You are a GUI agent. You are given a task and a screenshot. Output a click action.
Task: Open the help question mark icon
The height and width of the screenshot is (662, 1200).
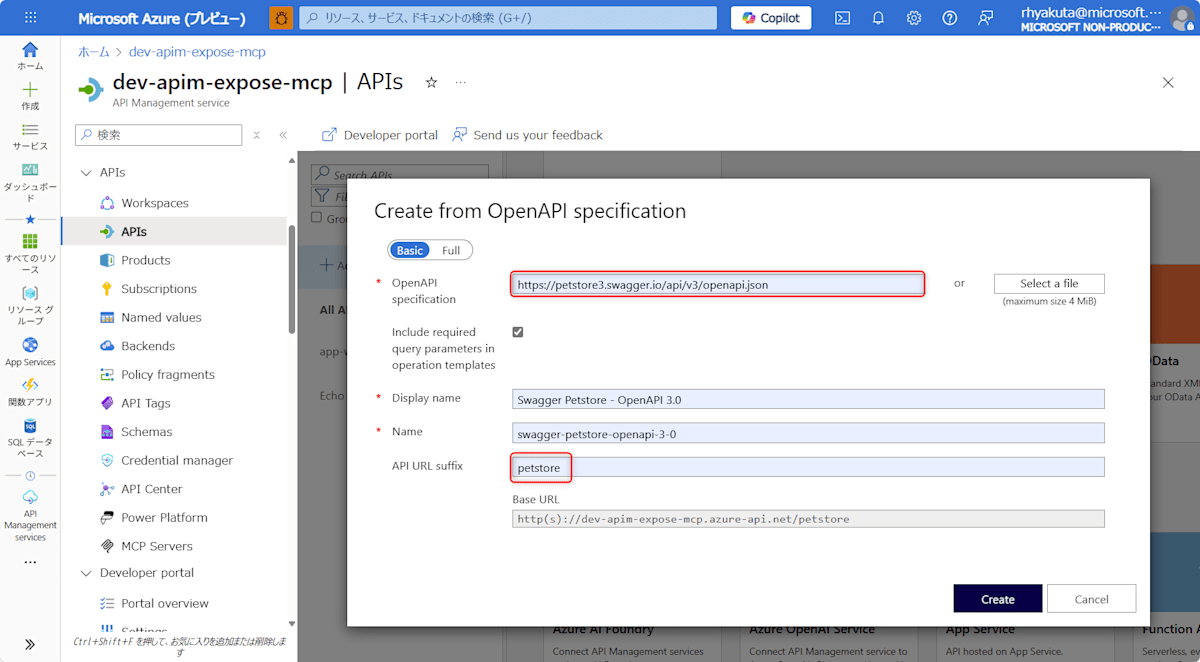[950, 18]
